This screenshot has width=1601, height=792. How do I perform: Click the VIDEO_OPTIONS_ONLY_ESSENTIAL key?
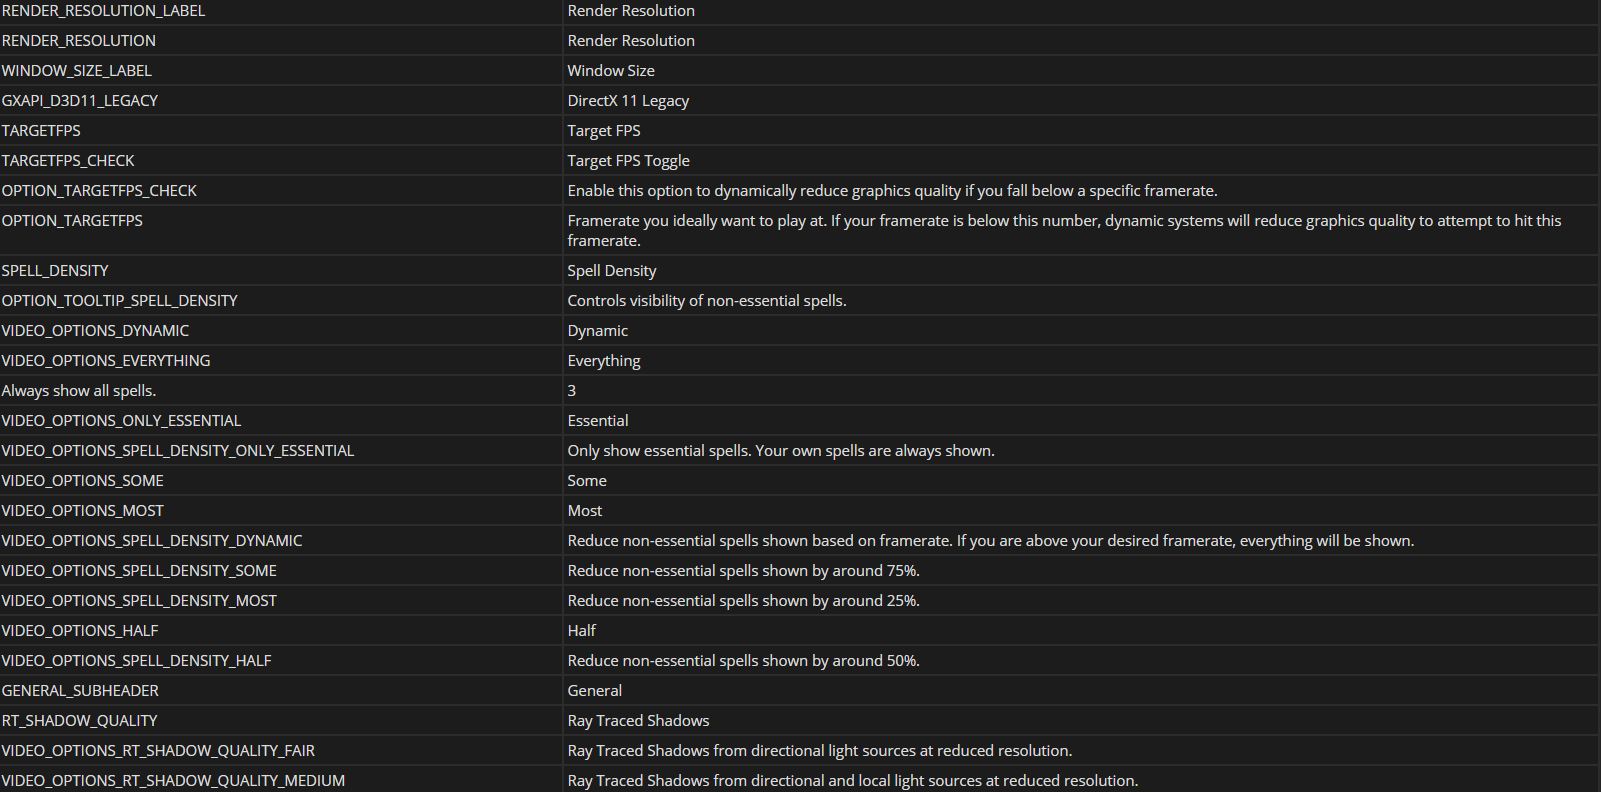(x=121, y=421)
